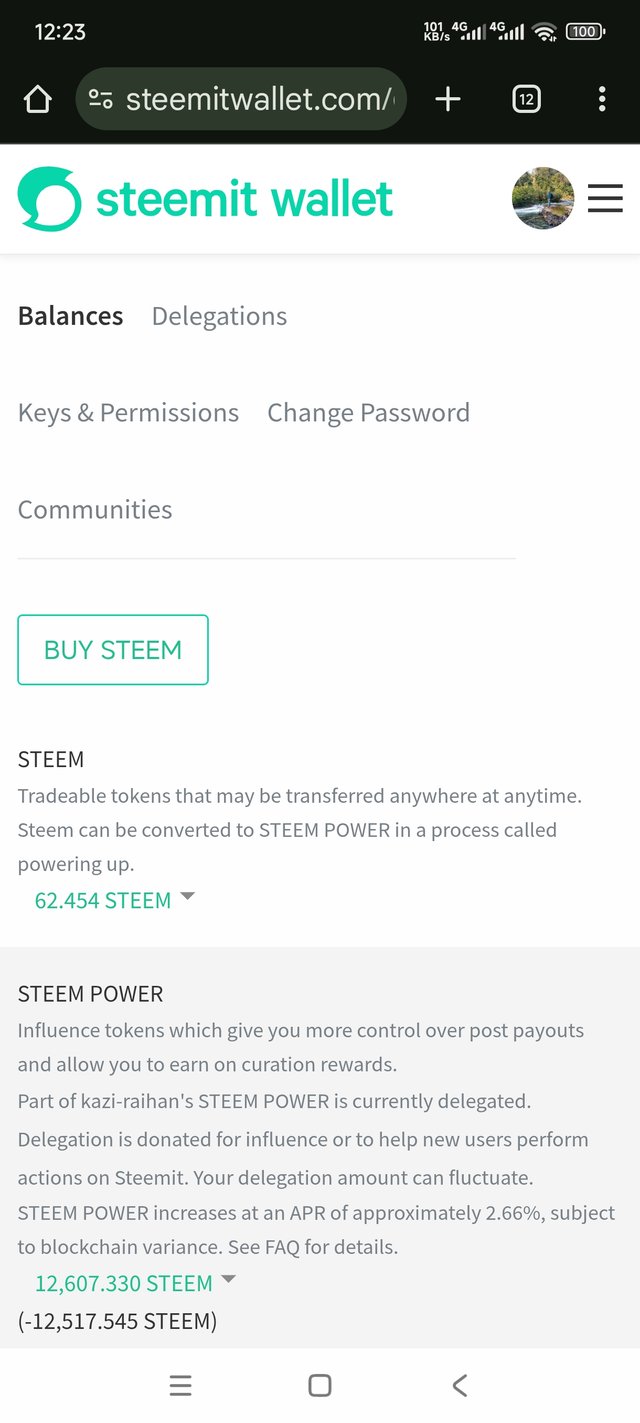The image size is (640, 1423).
Task: Tap the Steemit wallet logo
Action: (x=205, y=199)
